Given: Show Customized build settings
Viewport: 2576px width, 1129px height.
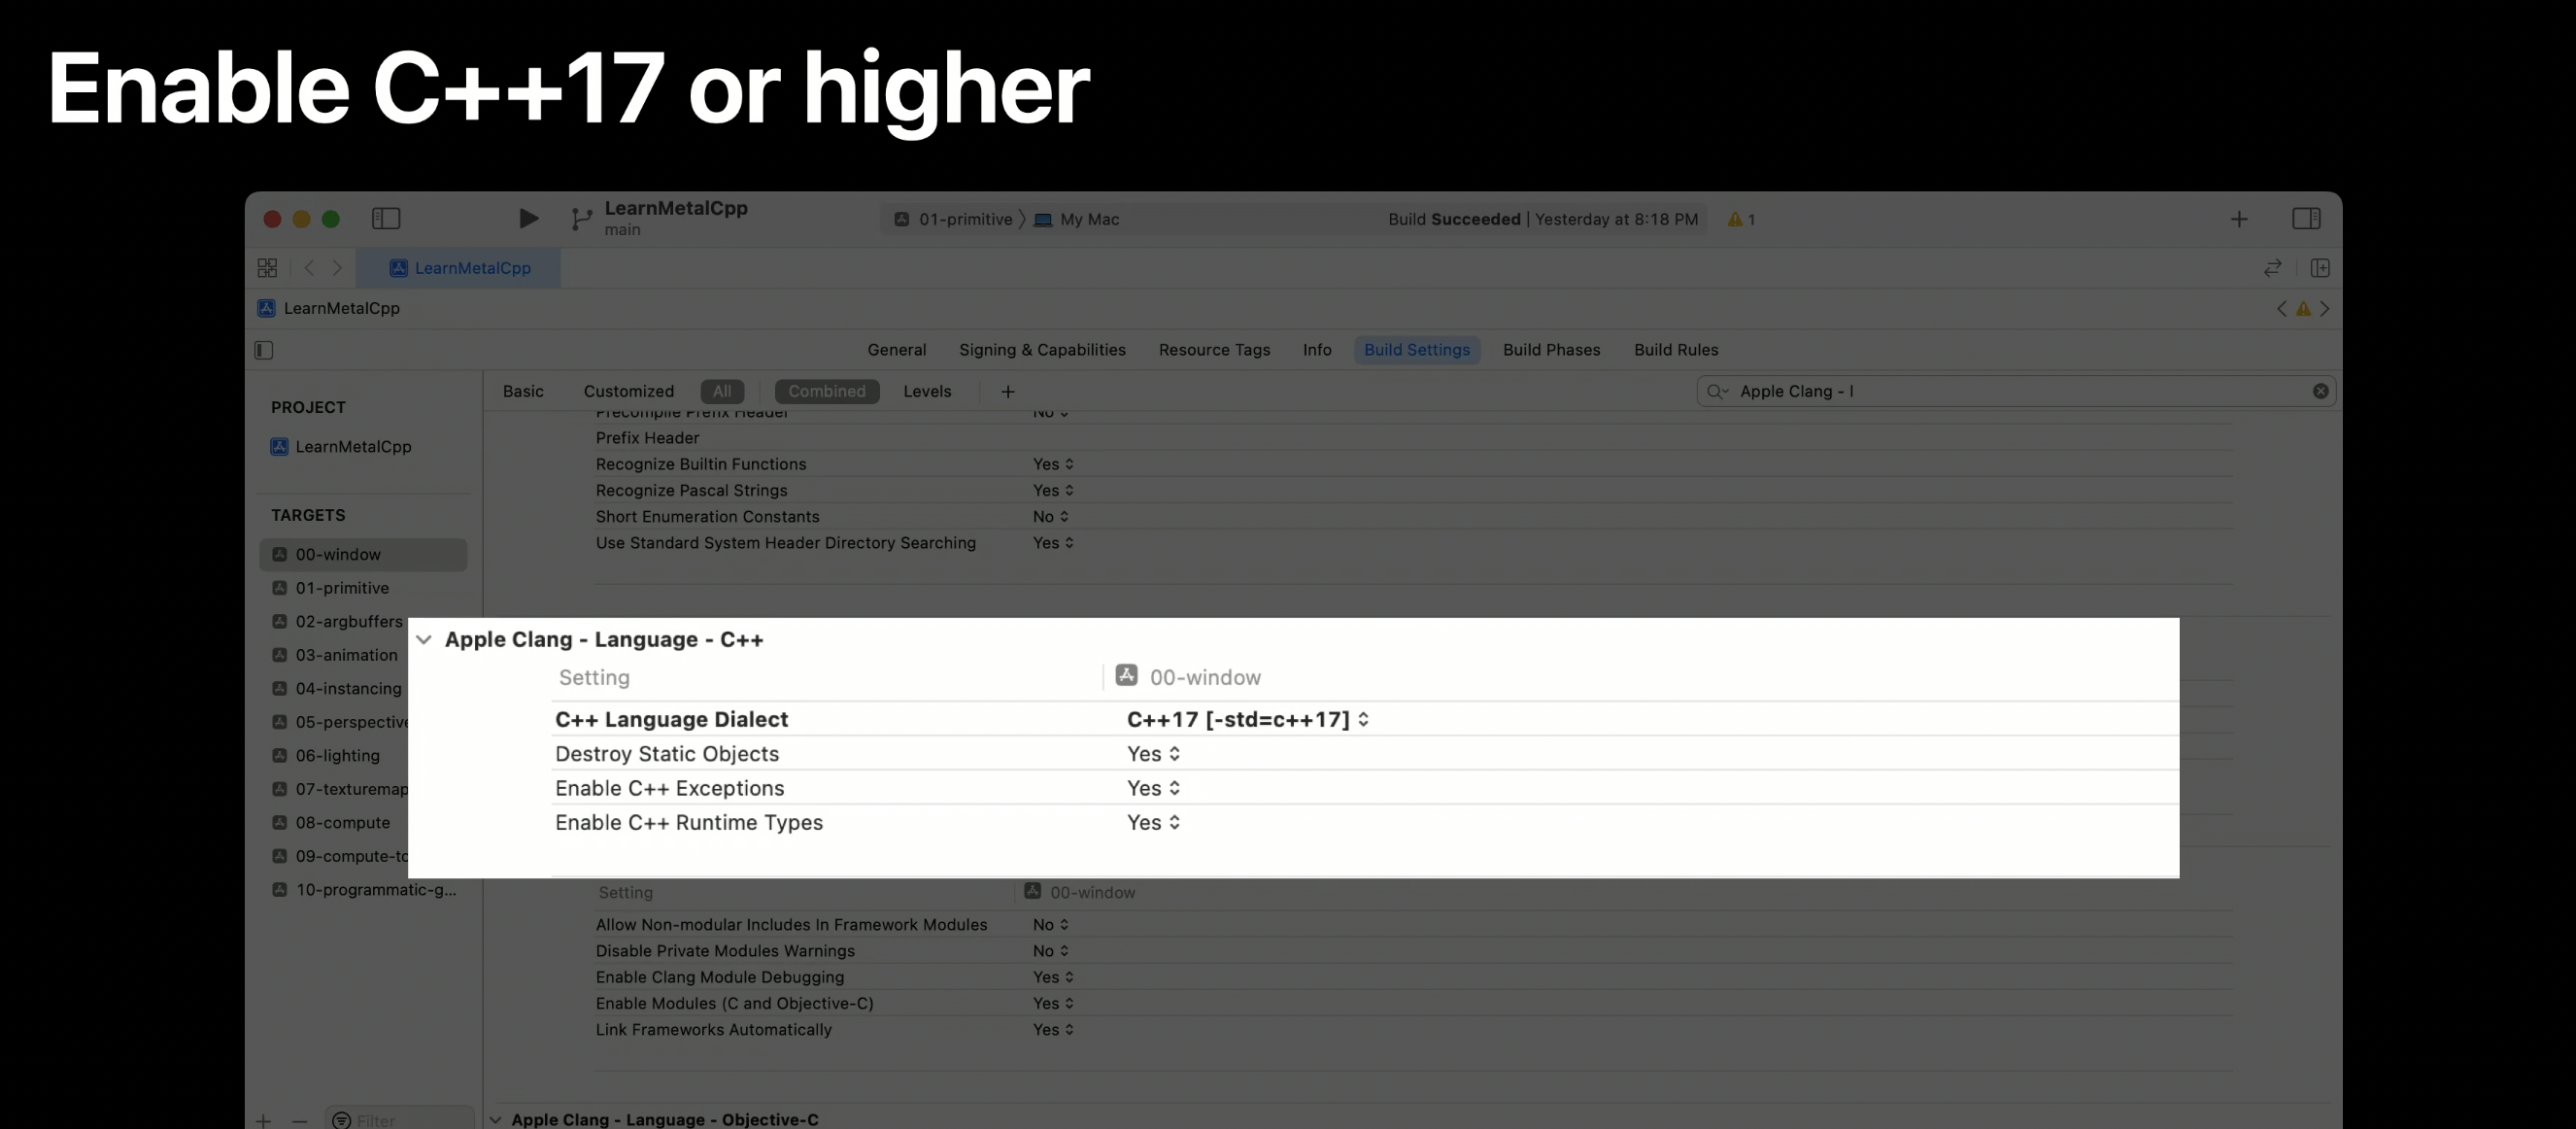Looking at the screenshot, I should (629, 391).
